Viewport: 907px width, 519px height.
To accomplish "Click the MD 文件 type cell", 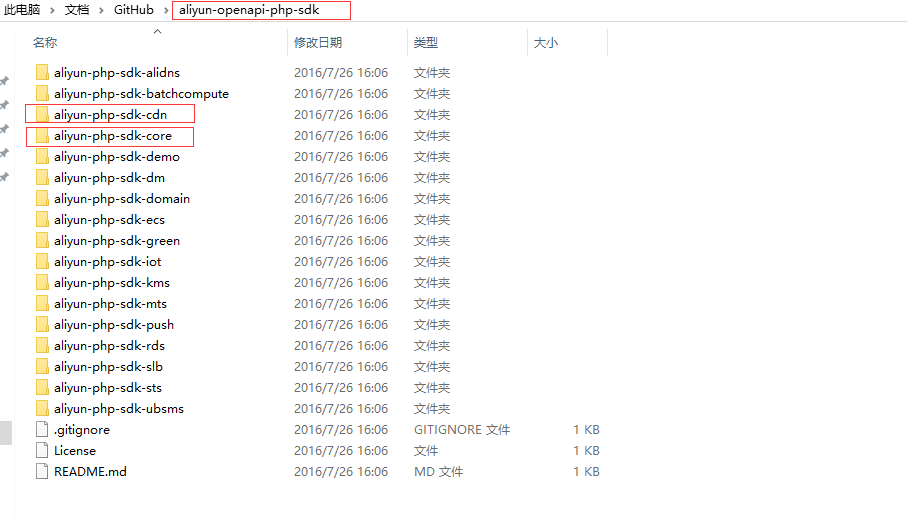I will [438, 472].
